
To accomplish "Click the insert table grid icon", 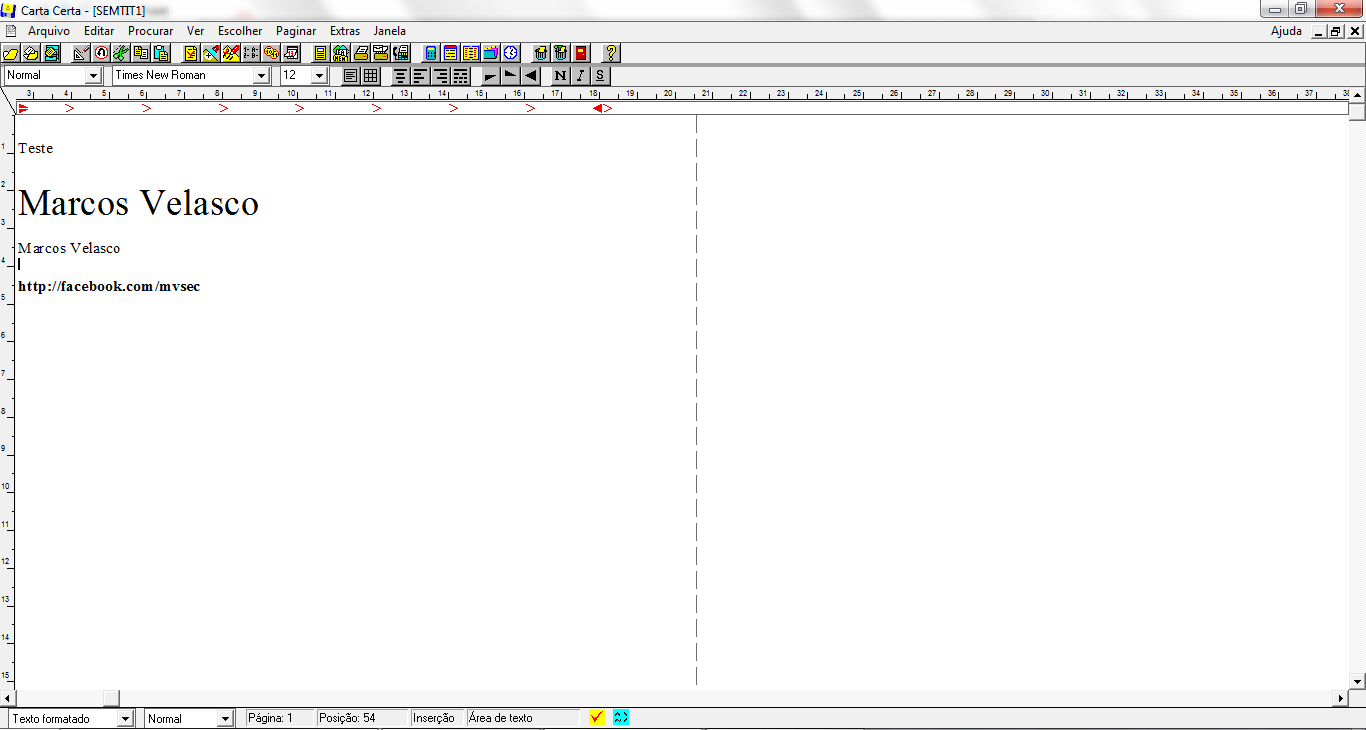I will 370,76.
